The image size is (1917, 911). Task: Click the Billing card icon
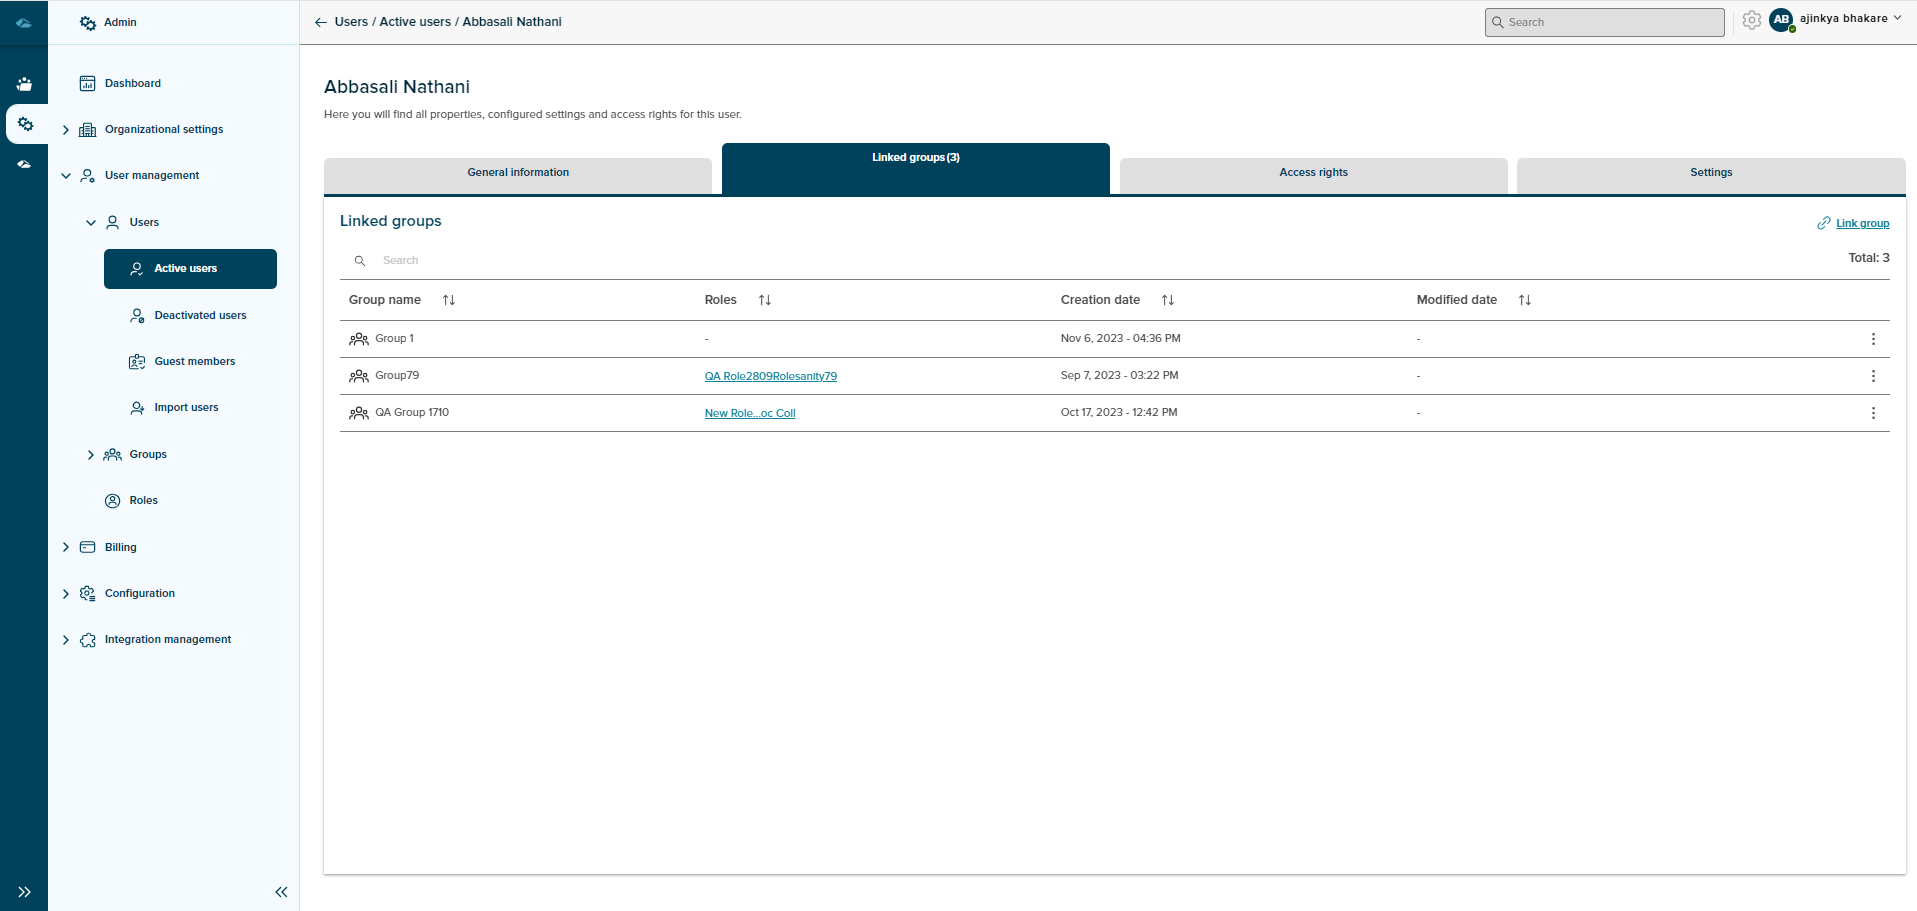coord(88,547)
